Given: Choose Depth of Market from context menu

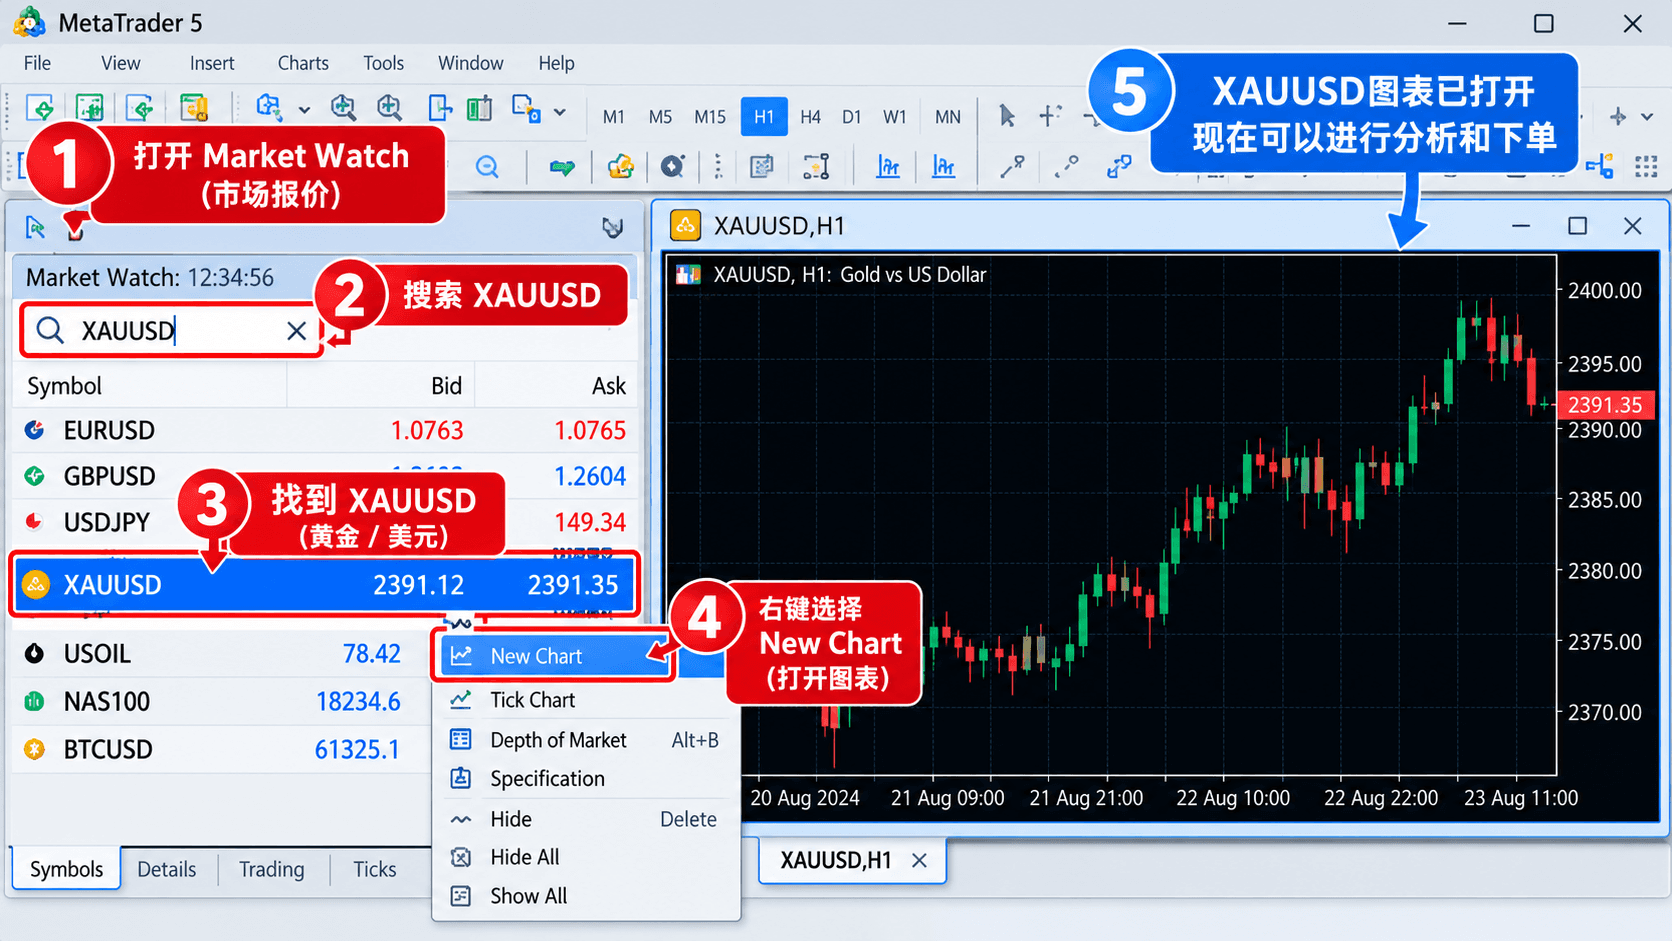Looking at the screenshot, I should (x=586, y=740).
